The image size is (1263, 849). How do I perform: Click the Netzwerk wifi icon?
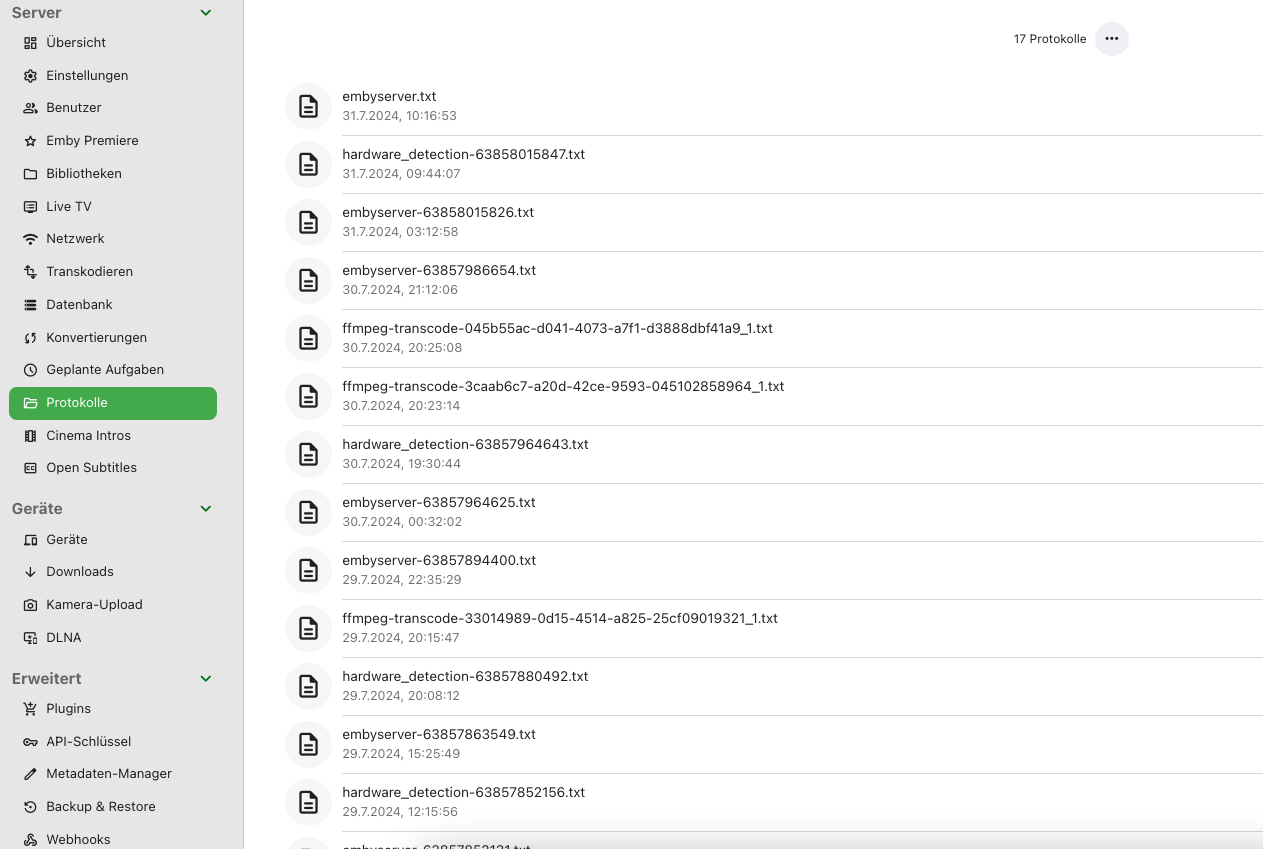pos(30,239)
